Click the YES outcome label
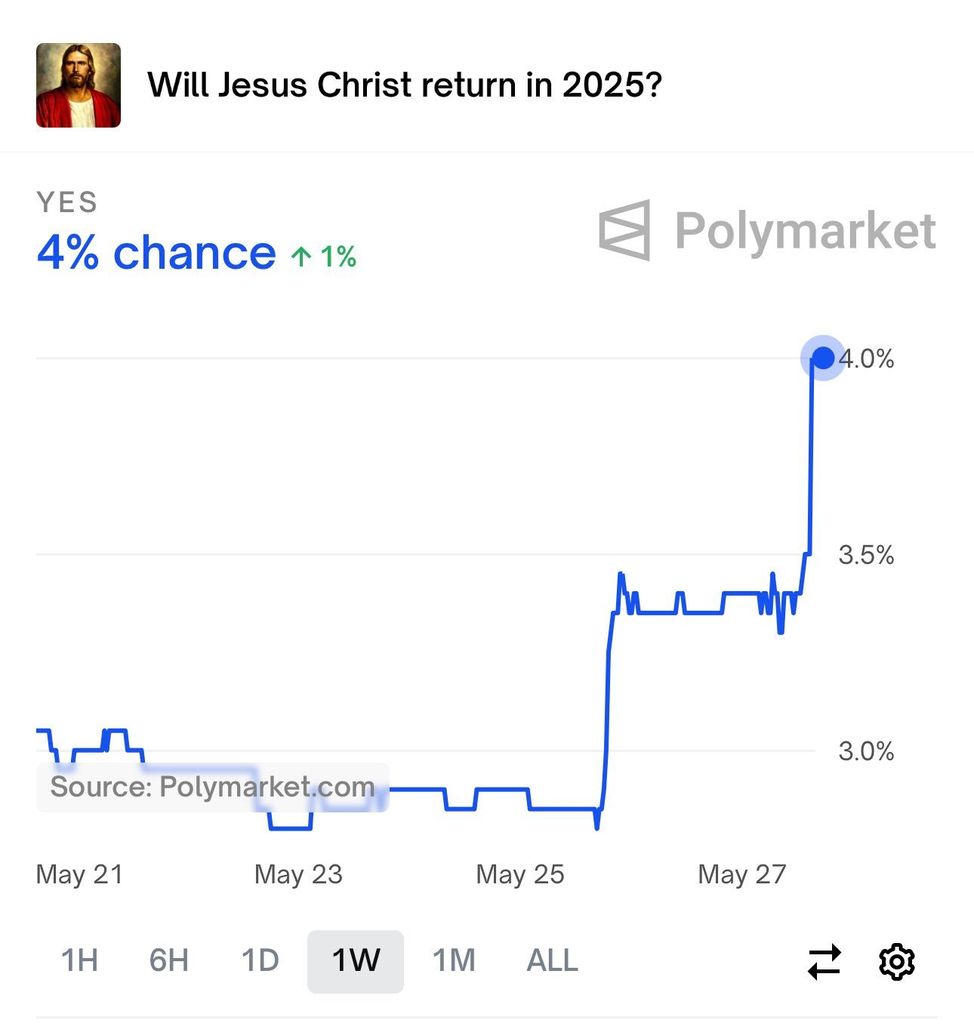Image resolution: width=974 pixels, height=1024 pixels. point(67,202)
